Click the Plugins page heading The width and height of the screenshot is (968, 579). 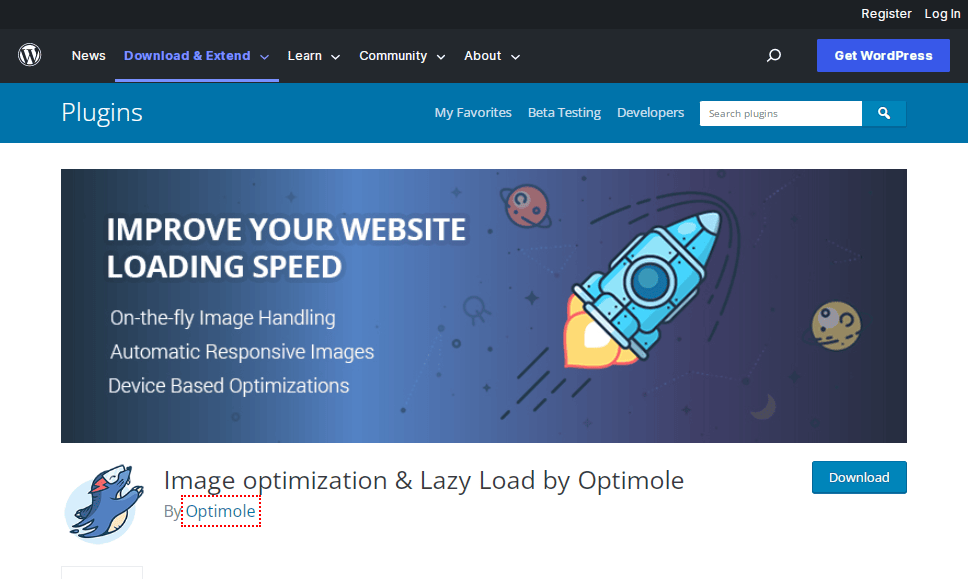102,113
